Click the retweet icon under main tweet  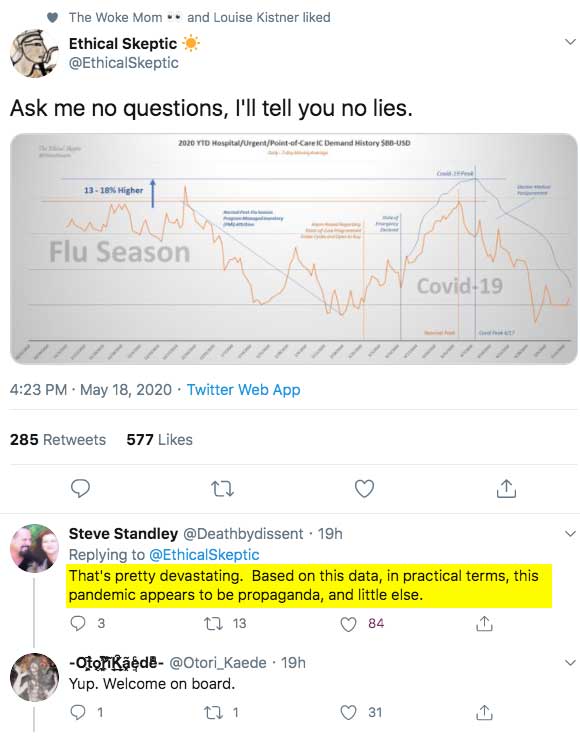[222, 489]
